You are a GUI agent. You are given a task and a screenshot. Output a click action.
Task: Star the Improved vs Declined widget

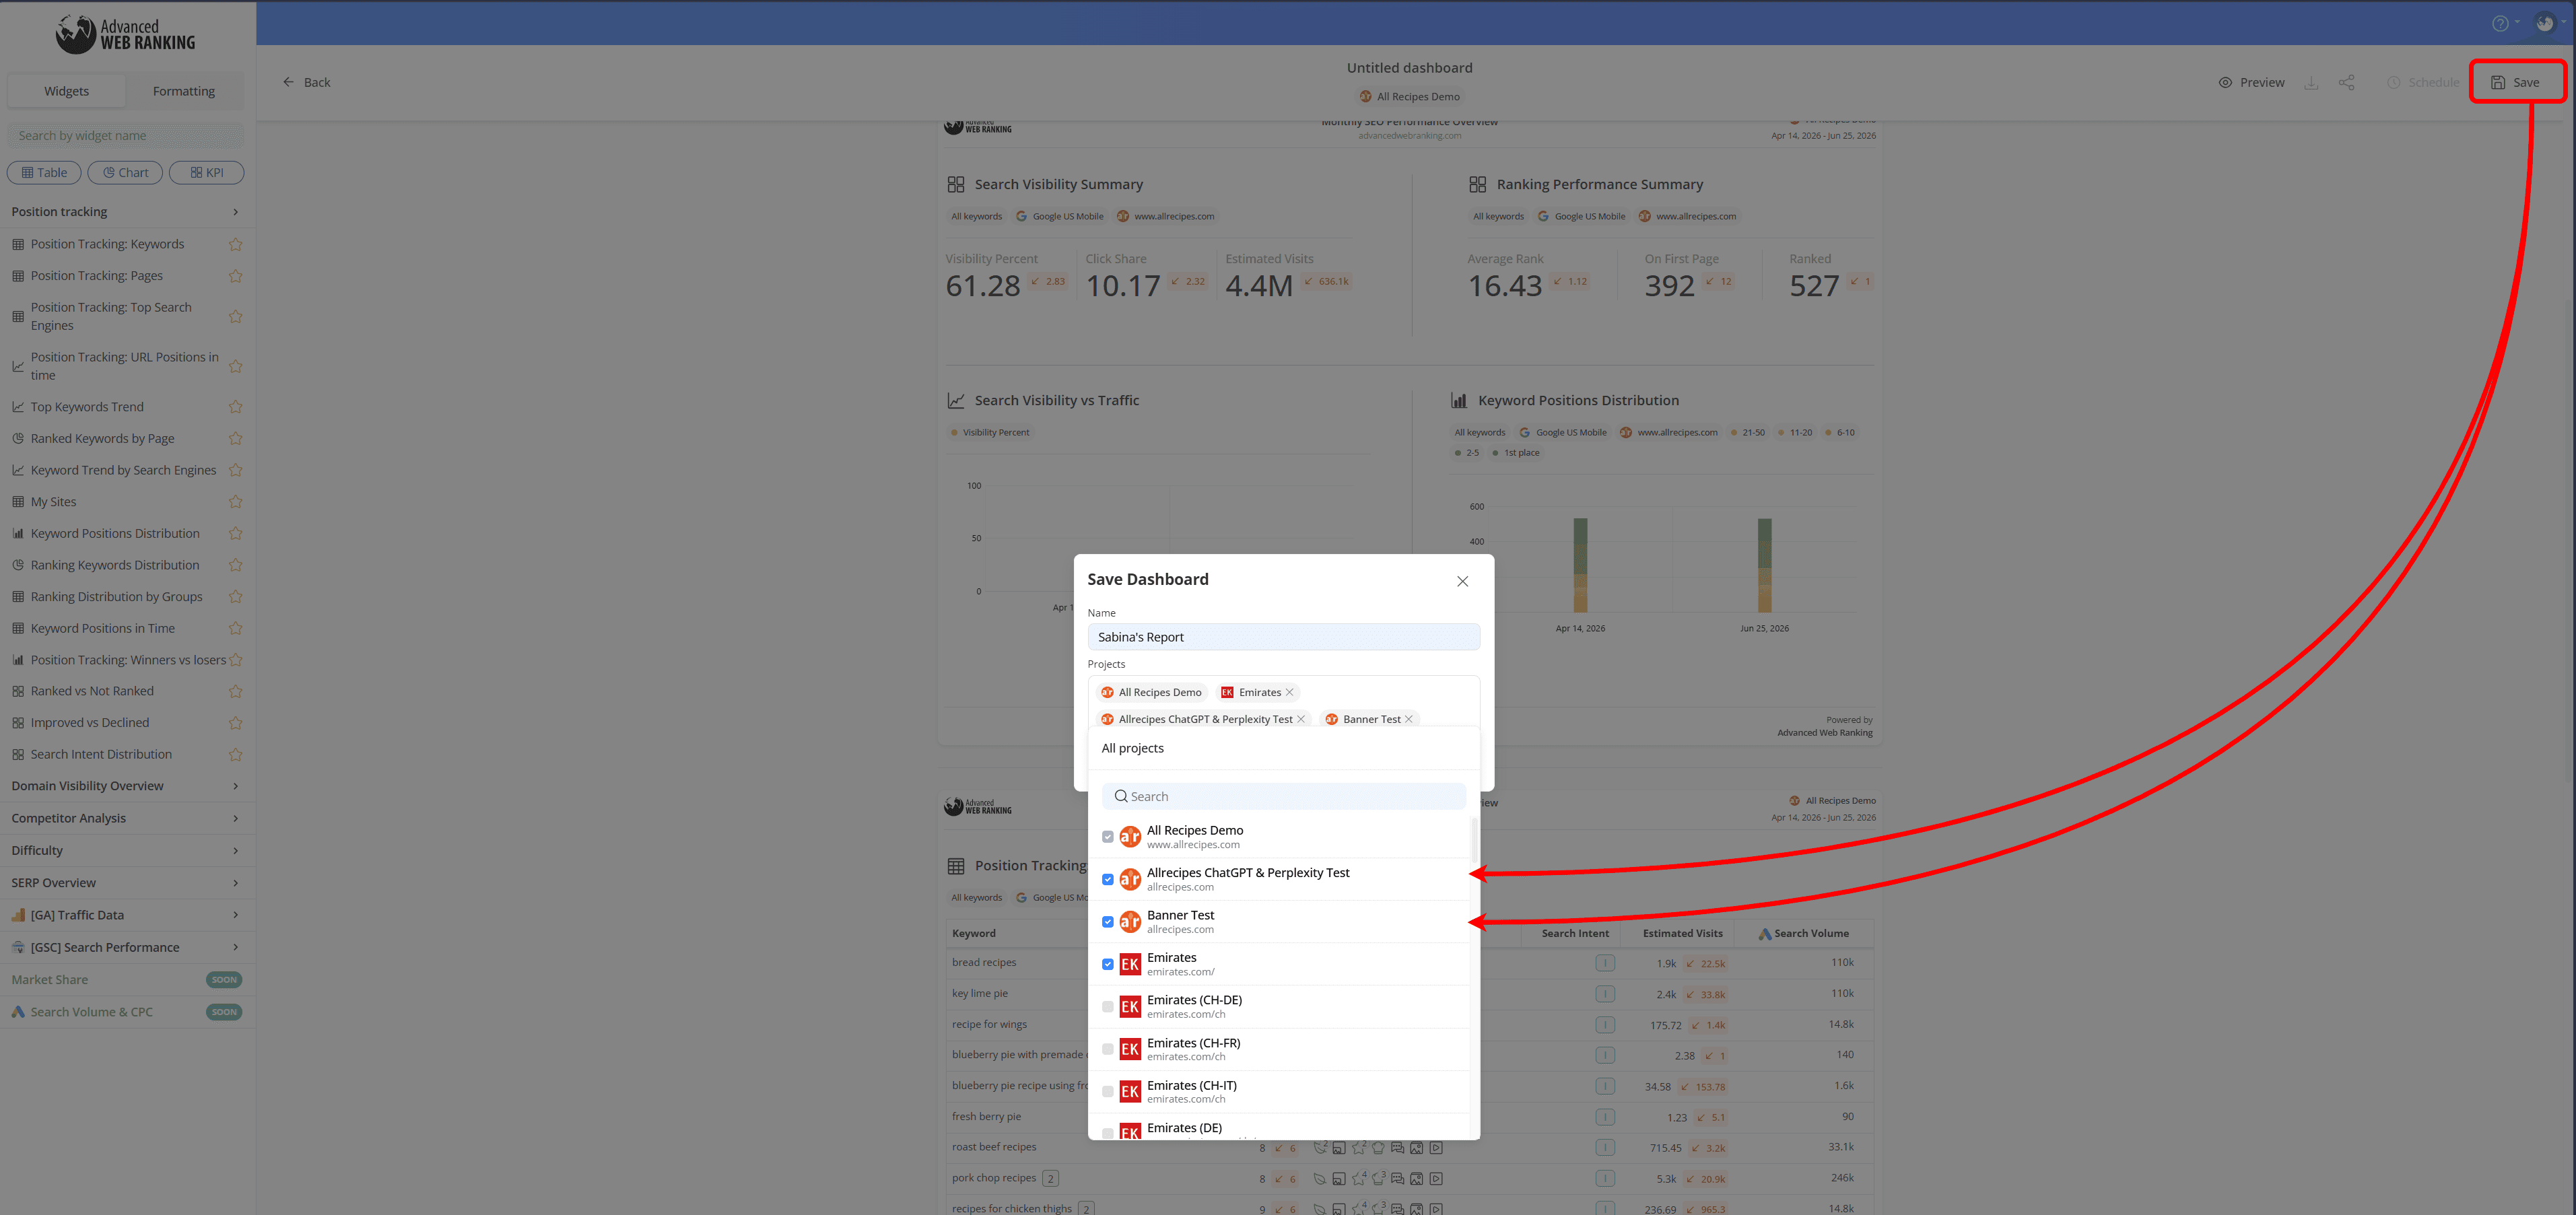[x=236, y=723]
